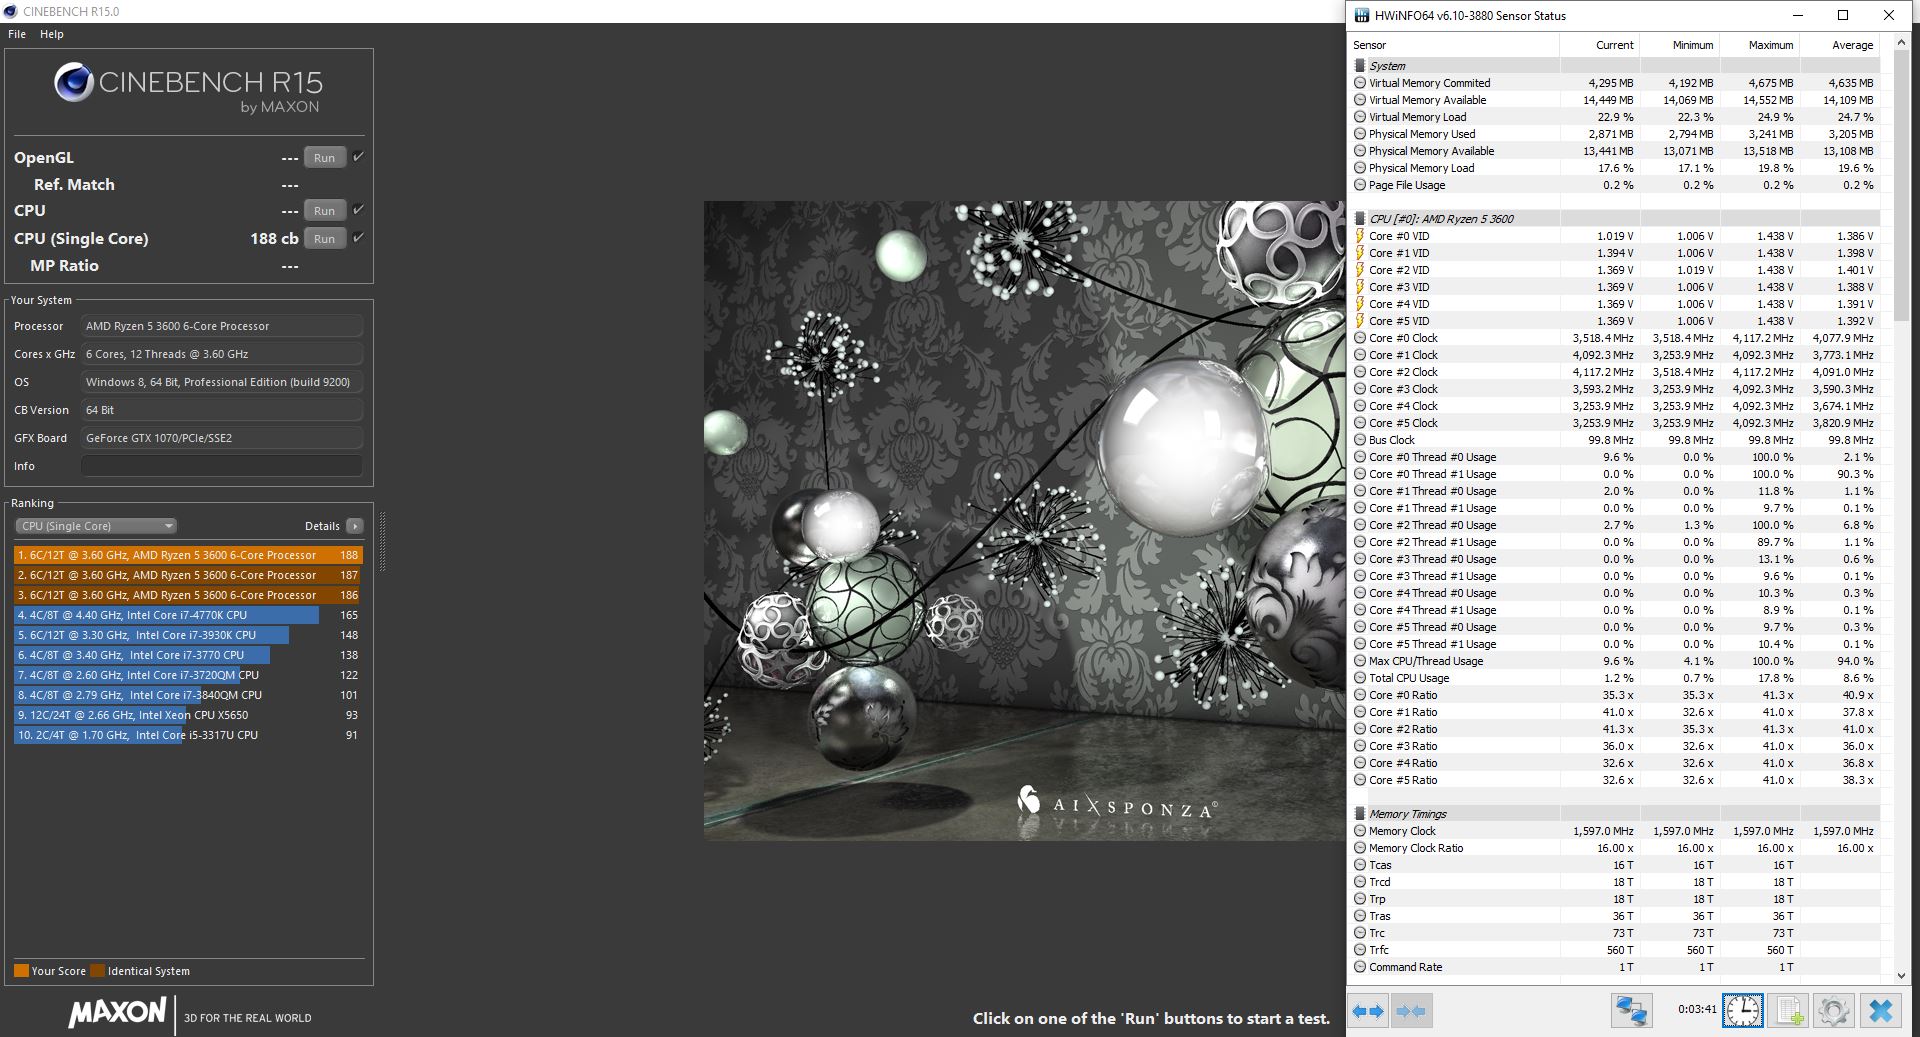Screen dimensions: 1920x1037
Task: Open the ranking type dropdown CPU (Single Core)
Action: click(x=96, y=526)
